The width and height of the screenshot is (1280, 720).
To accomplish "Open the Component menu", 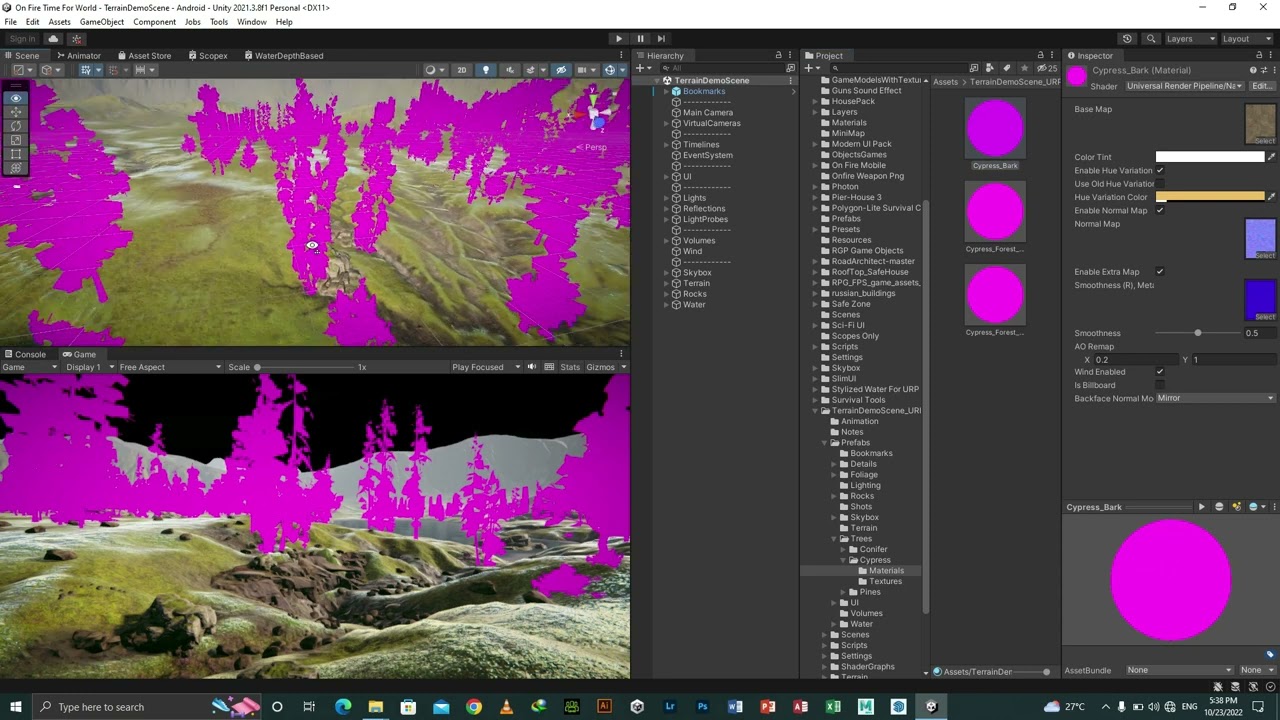I will [154, 22].
